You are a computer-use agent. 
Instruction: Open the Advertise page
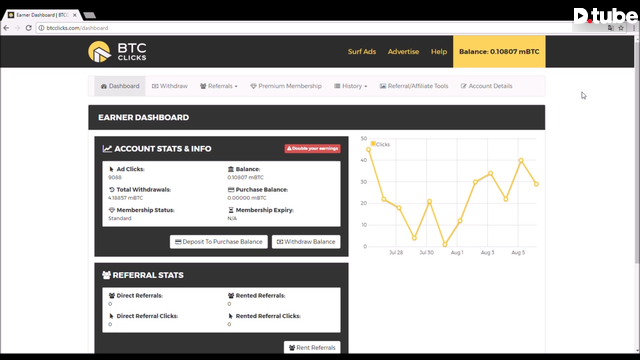(403, 51)
